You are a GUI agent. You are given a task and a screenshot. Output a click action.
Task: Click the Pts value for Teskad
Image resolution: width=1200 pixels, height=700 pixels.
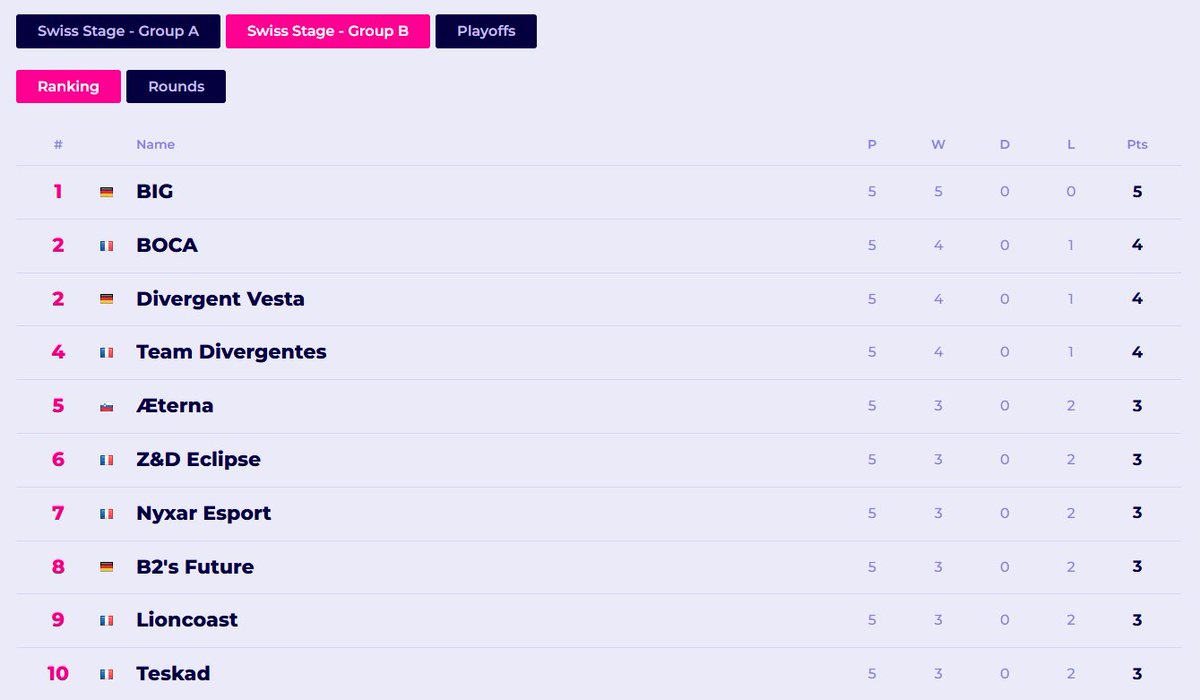[1137, 674]
